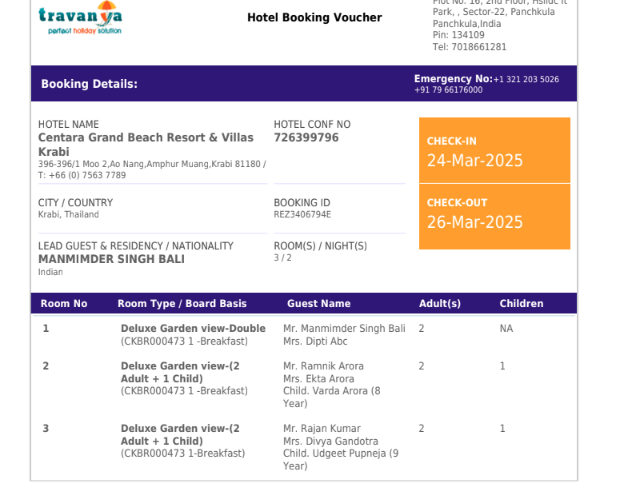This screenshot has width=621, height=498.
Task: Select booking ID REZ3406794E
Action: [x=302, y=214]
